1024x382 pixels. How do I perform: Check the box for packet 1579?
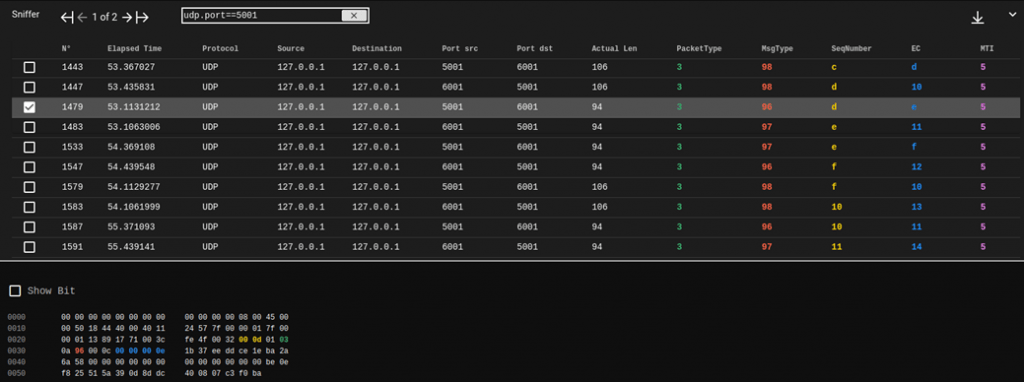[x=29, y=187]
